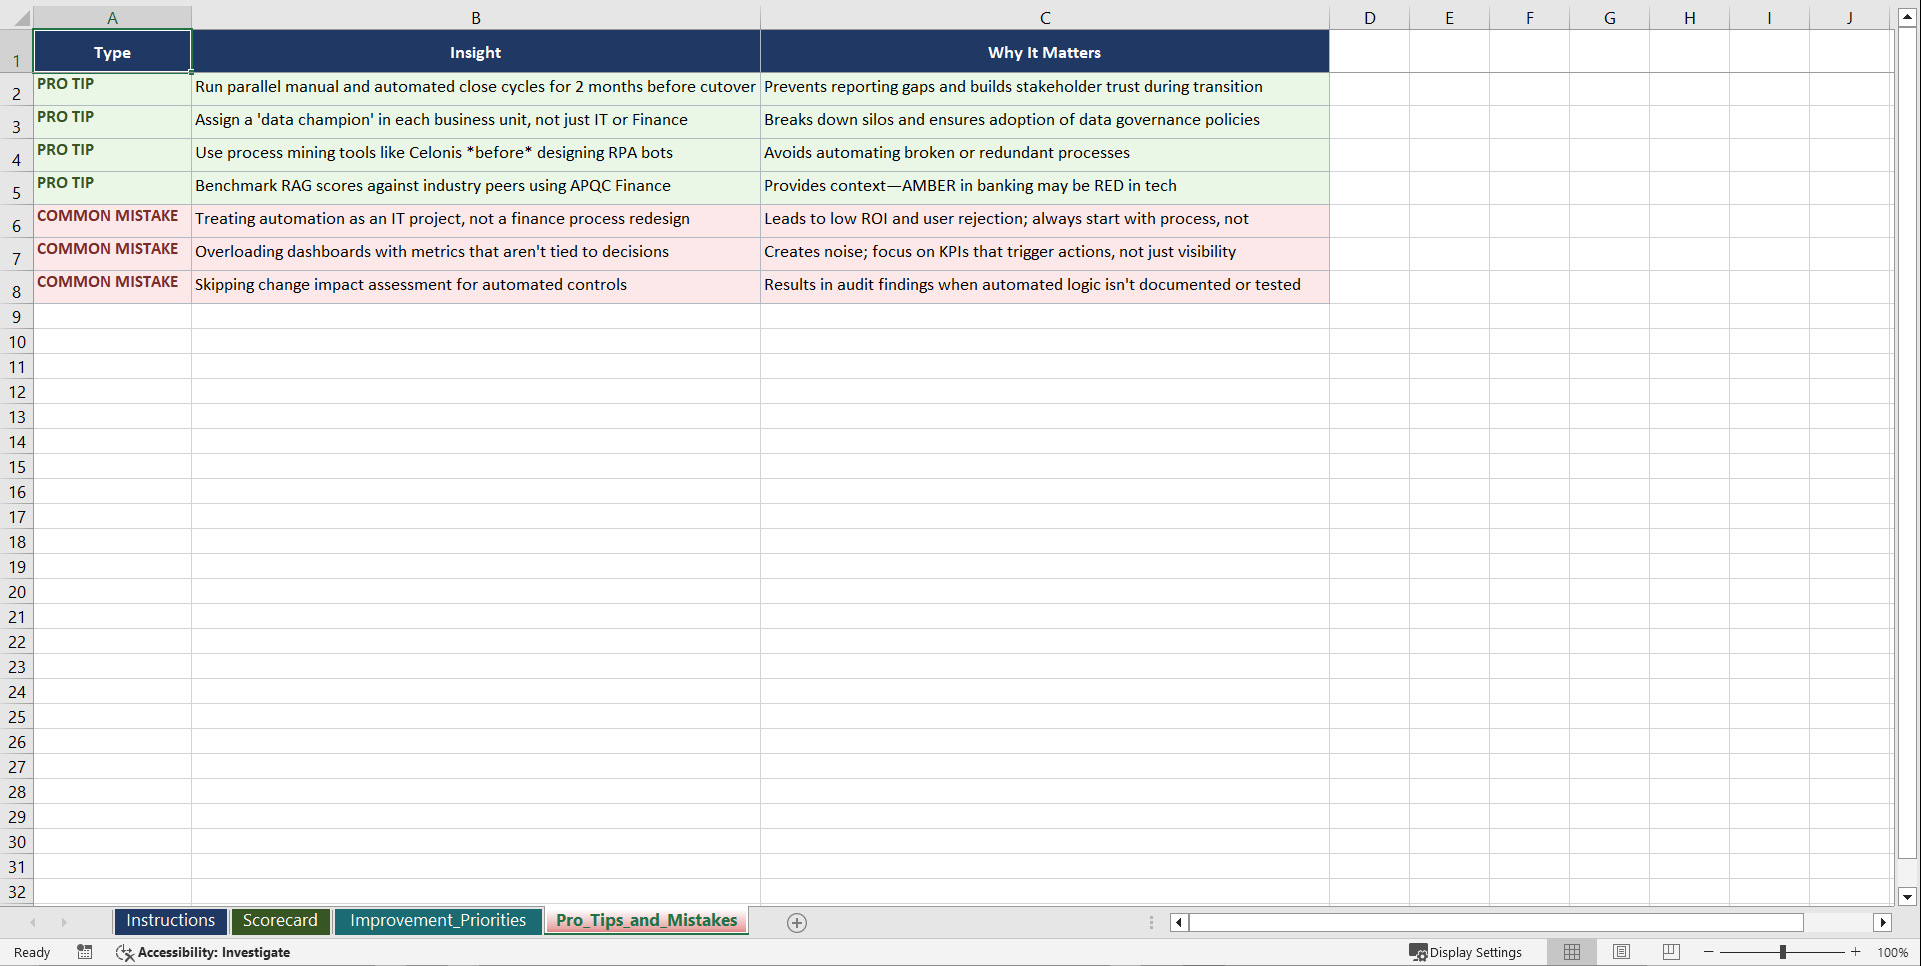
Task: Start macro recording from the status bar
Action: [x=85, y=952]
